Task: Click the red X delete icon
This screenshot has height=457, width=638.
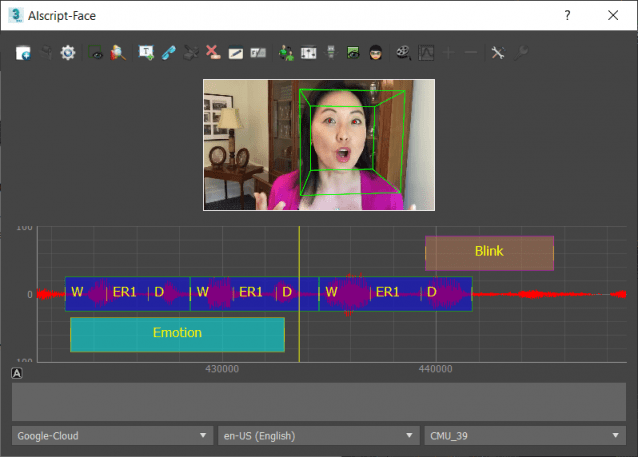Action: [x=213, y=53]
